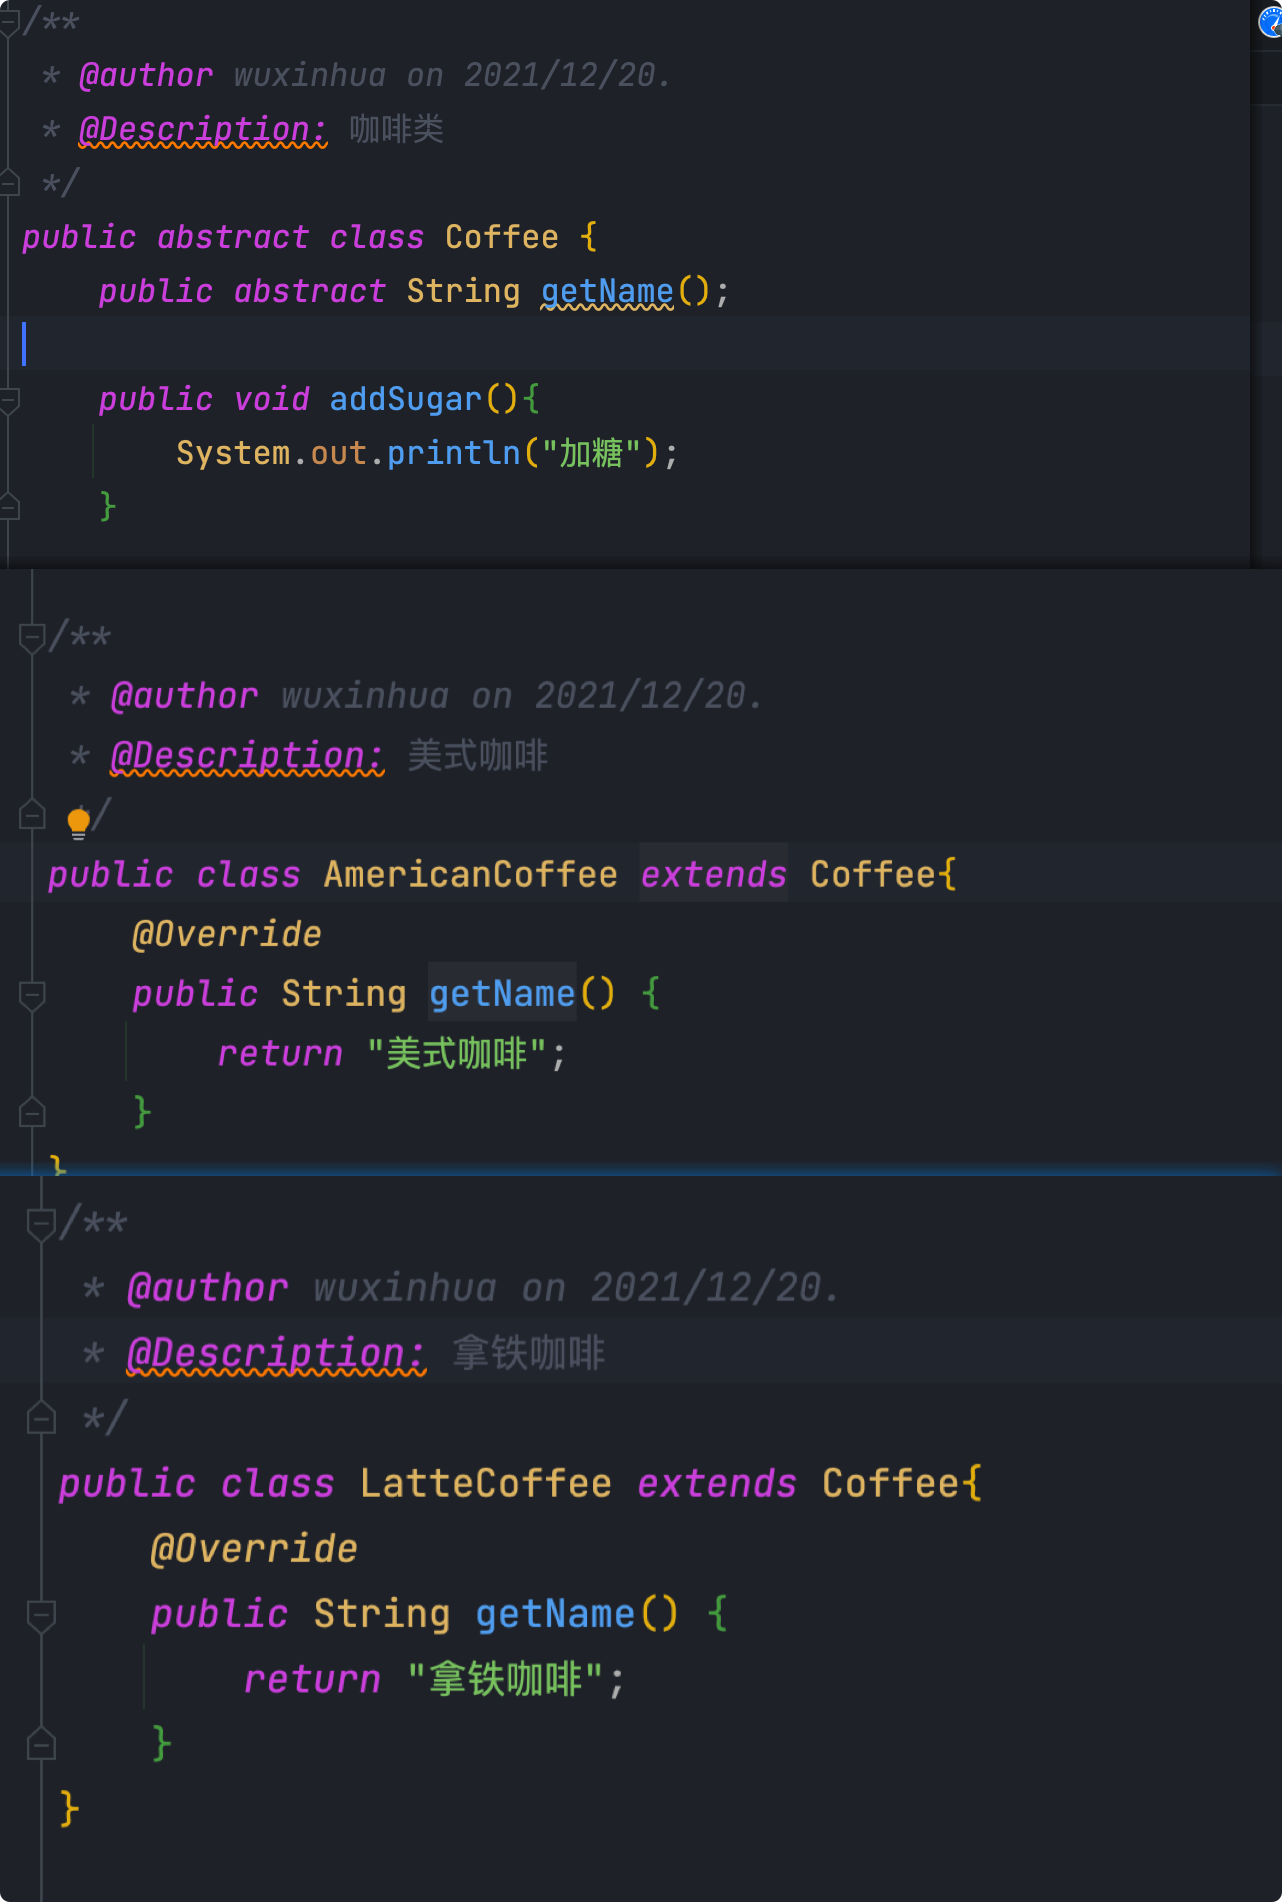1282x1902 pixels.
Task: Click fold end marker of LatteCoffee getName
Action: tap(41, 1744)
